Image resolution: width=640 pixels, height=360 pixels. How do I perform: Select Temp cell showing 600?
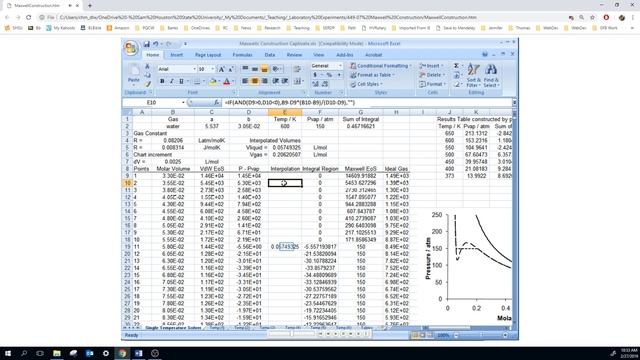click(285, 127)
